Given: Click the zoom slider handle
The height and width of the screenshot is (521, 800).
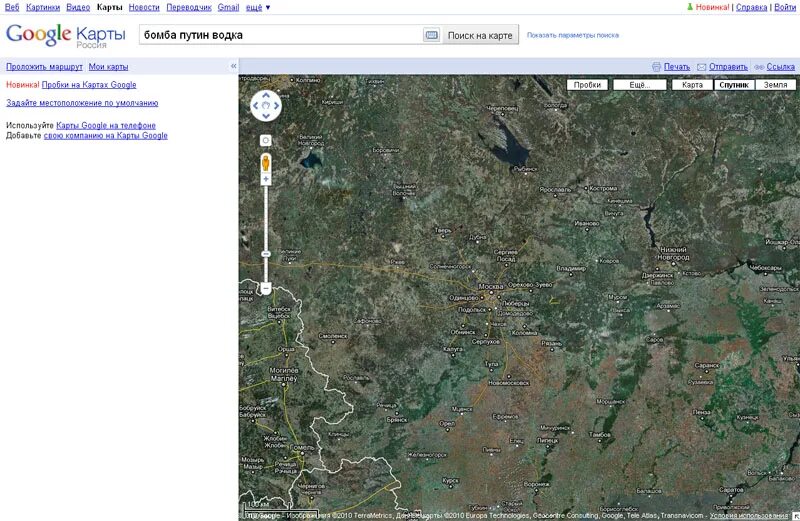Looking at the screenshot, I should pyautogui.click(x=266, y=254).
